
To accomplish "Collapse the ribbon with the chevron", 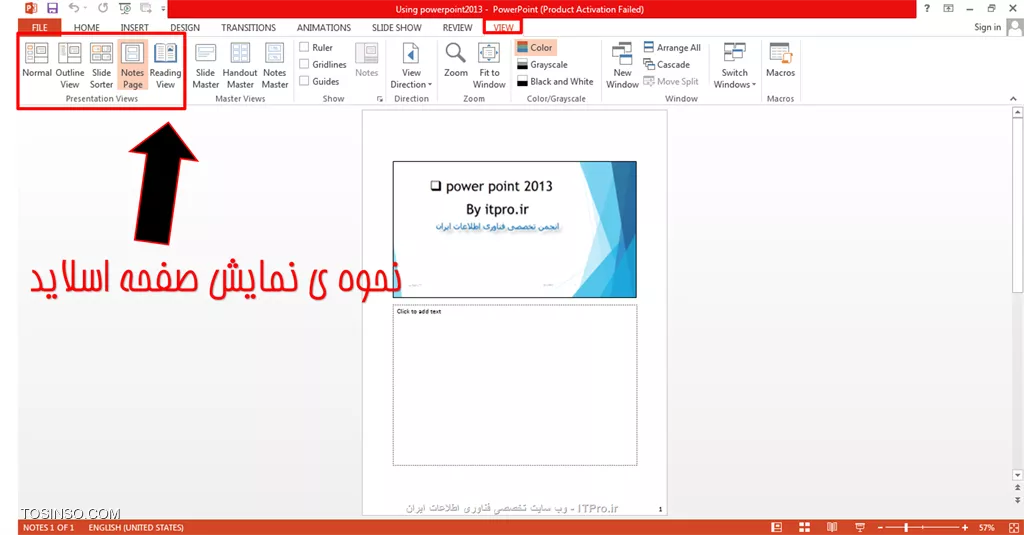I will point(1013,99).
